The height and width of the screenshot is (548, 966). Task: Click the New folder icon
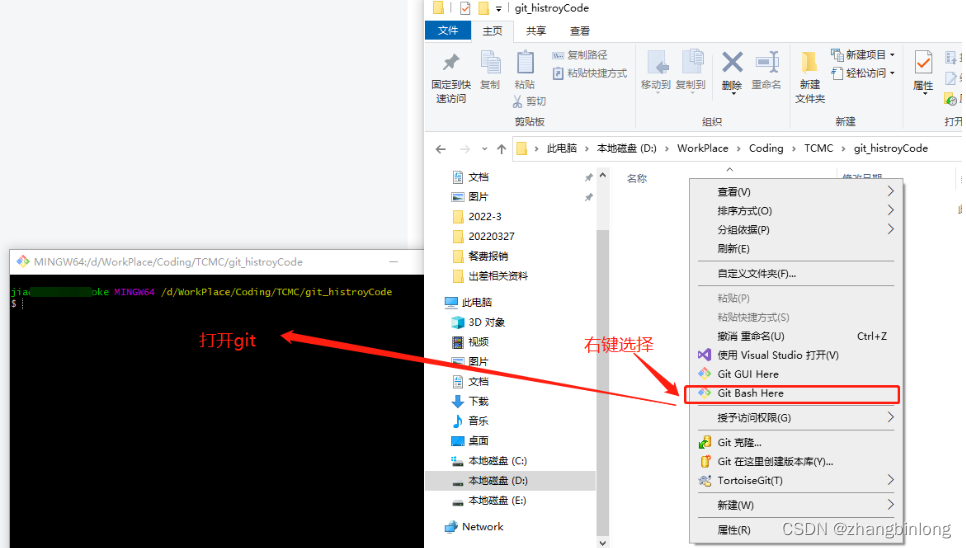(x=809, y=62)
